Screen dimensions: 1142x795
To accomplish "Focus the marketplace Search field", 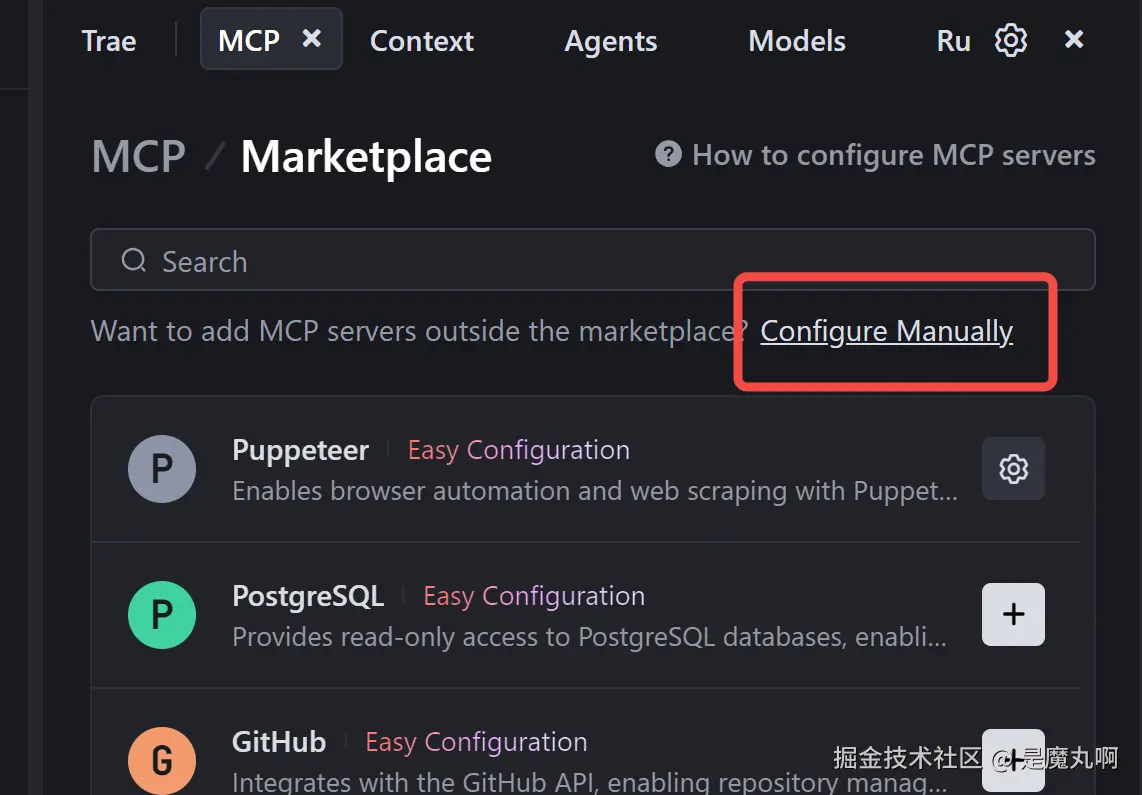I will (600, 261).
